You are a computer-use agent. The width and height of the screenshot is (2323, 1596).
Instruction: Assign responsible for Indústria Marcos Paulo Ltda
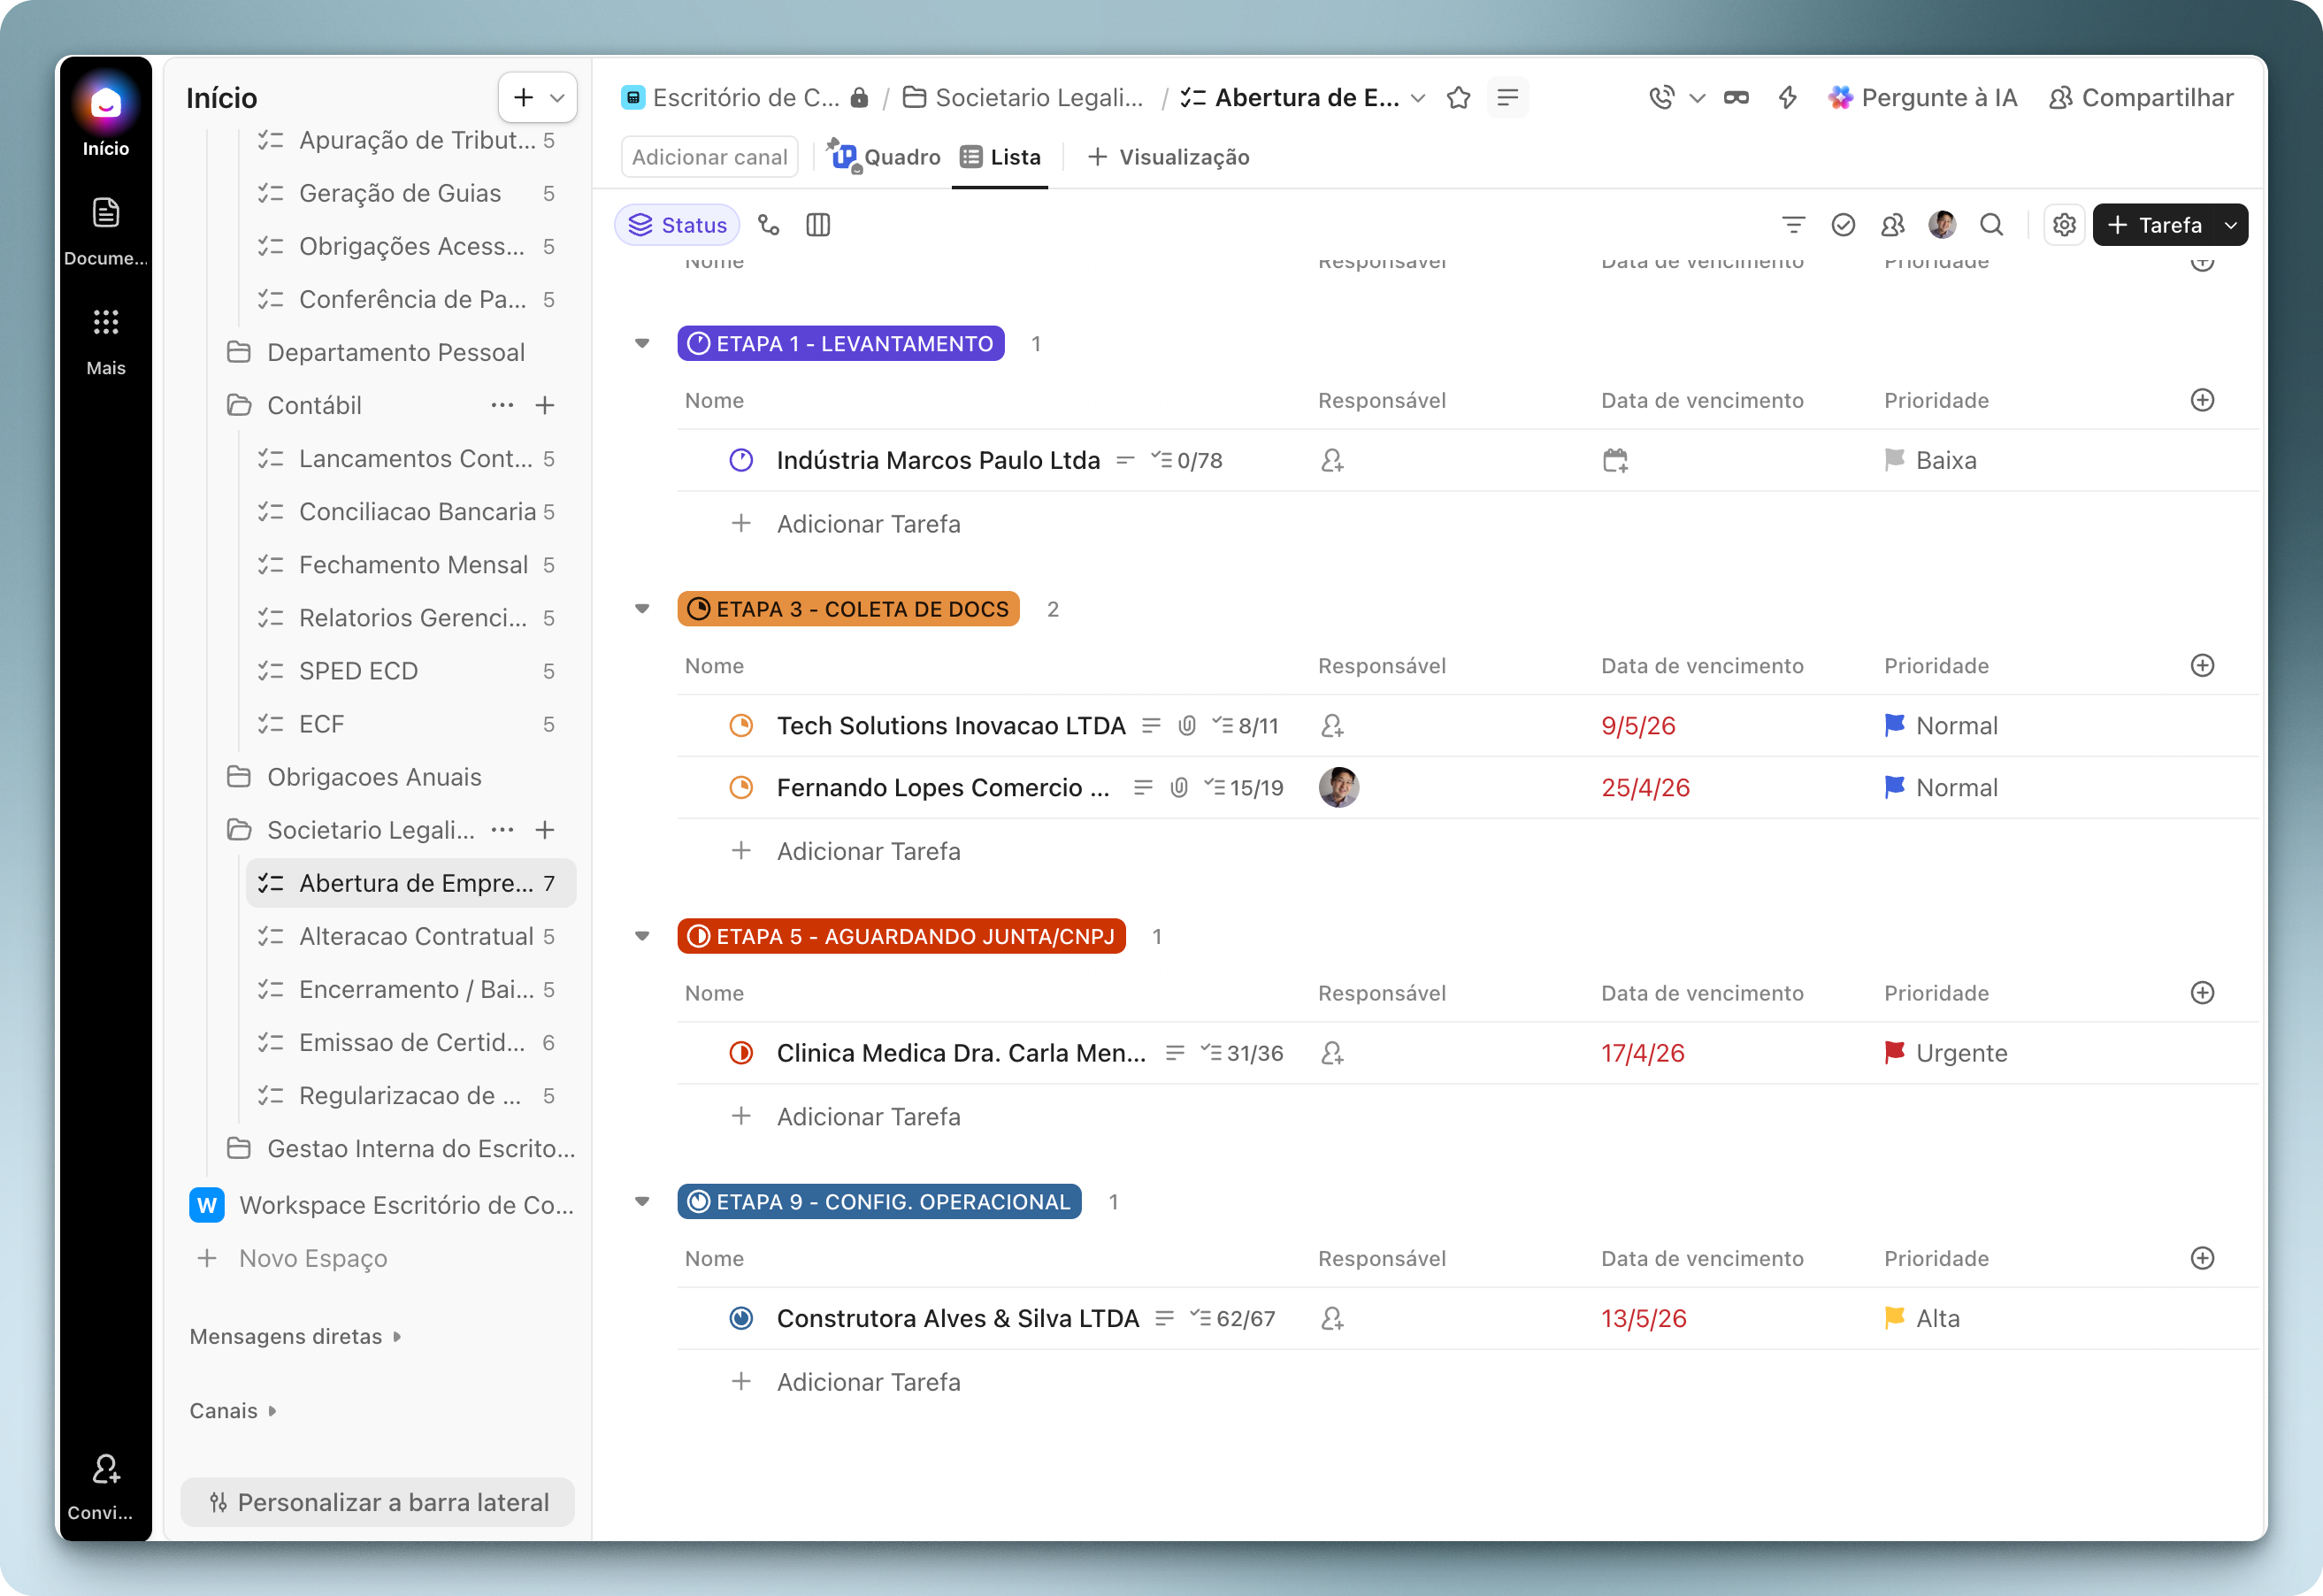1332,461
